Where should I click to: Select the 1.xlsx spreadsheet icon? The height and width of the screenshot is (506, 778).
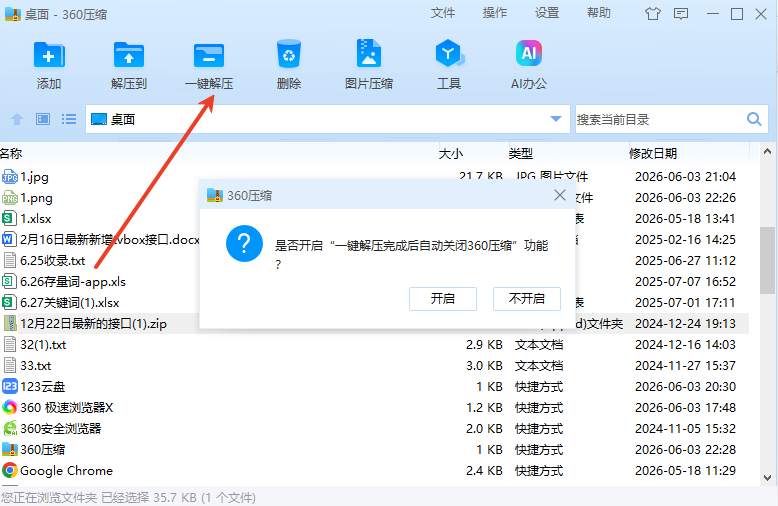9,219
